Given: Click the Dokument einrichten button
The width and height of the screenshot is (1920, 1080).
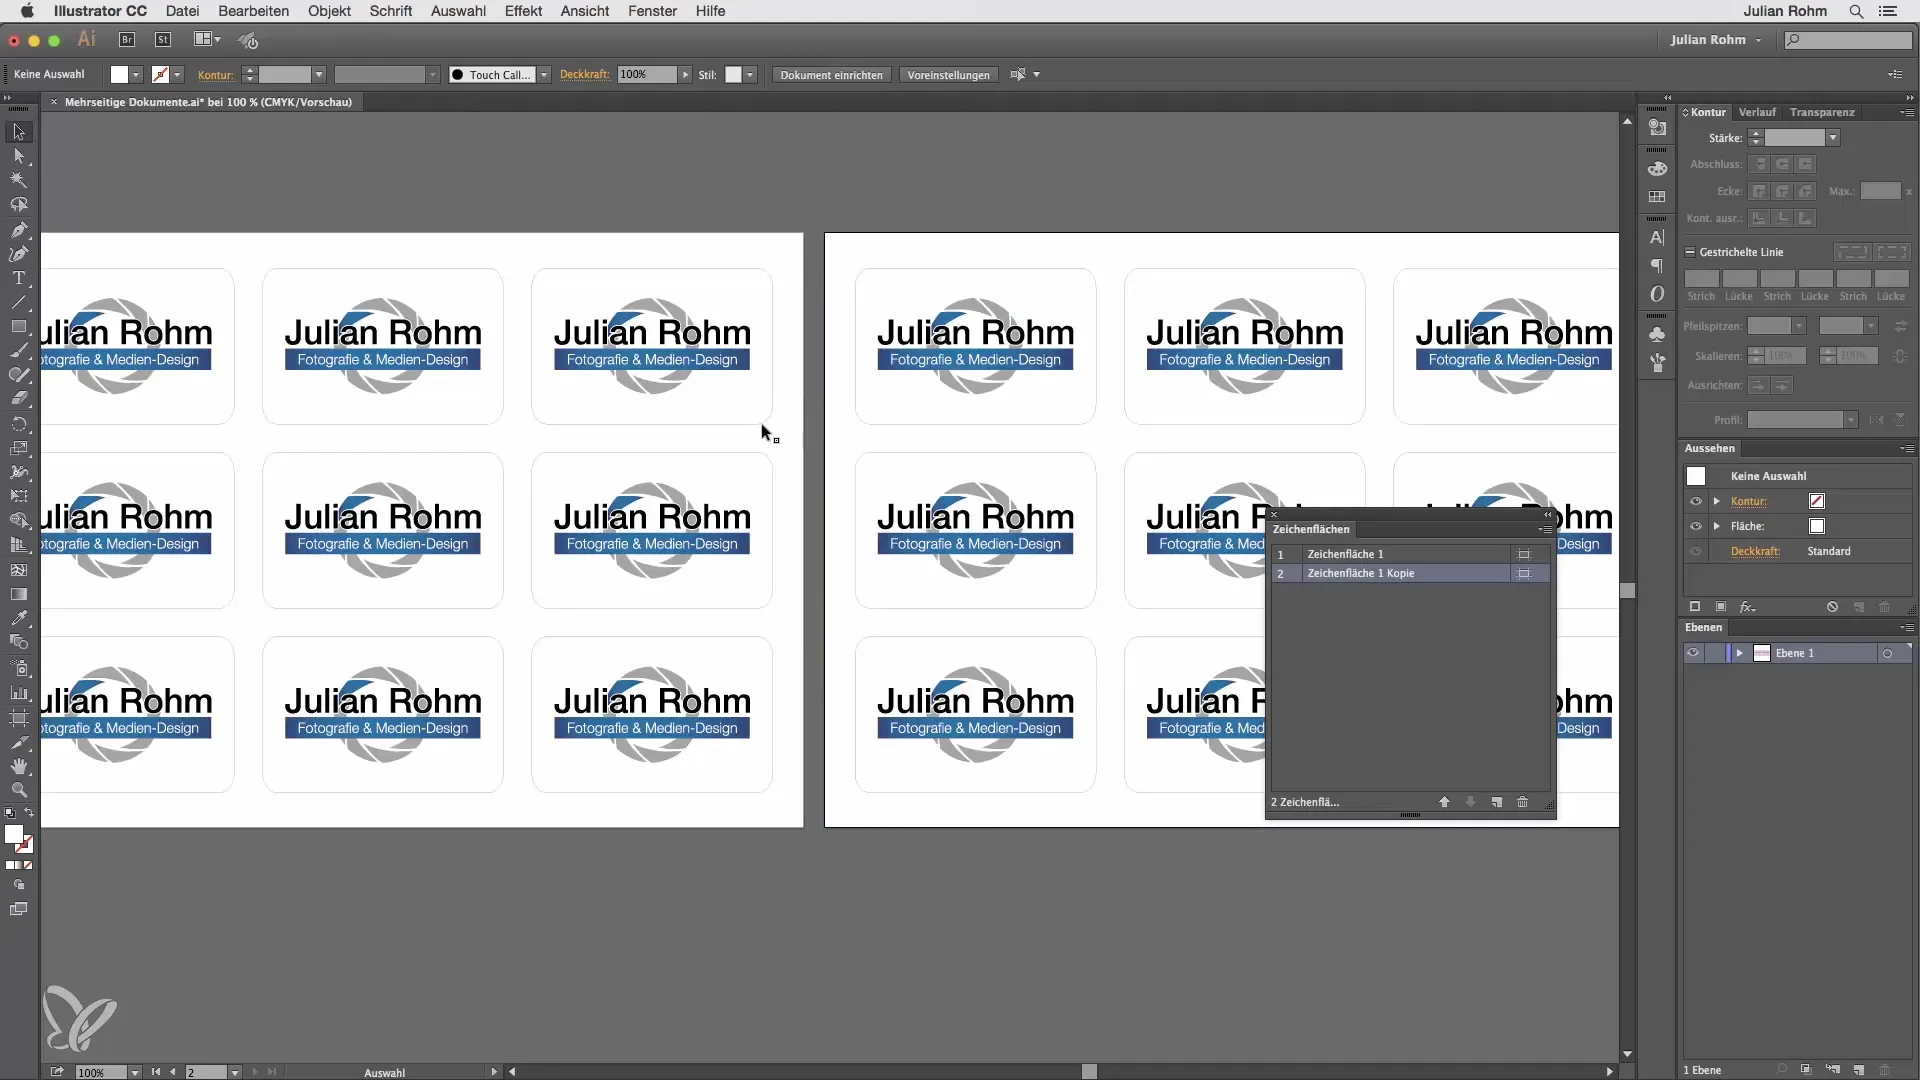Looking at the screenshot, I should pos(831,75).
